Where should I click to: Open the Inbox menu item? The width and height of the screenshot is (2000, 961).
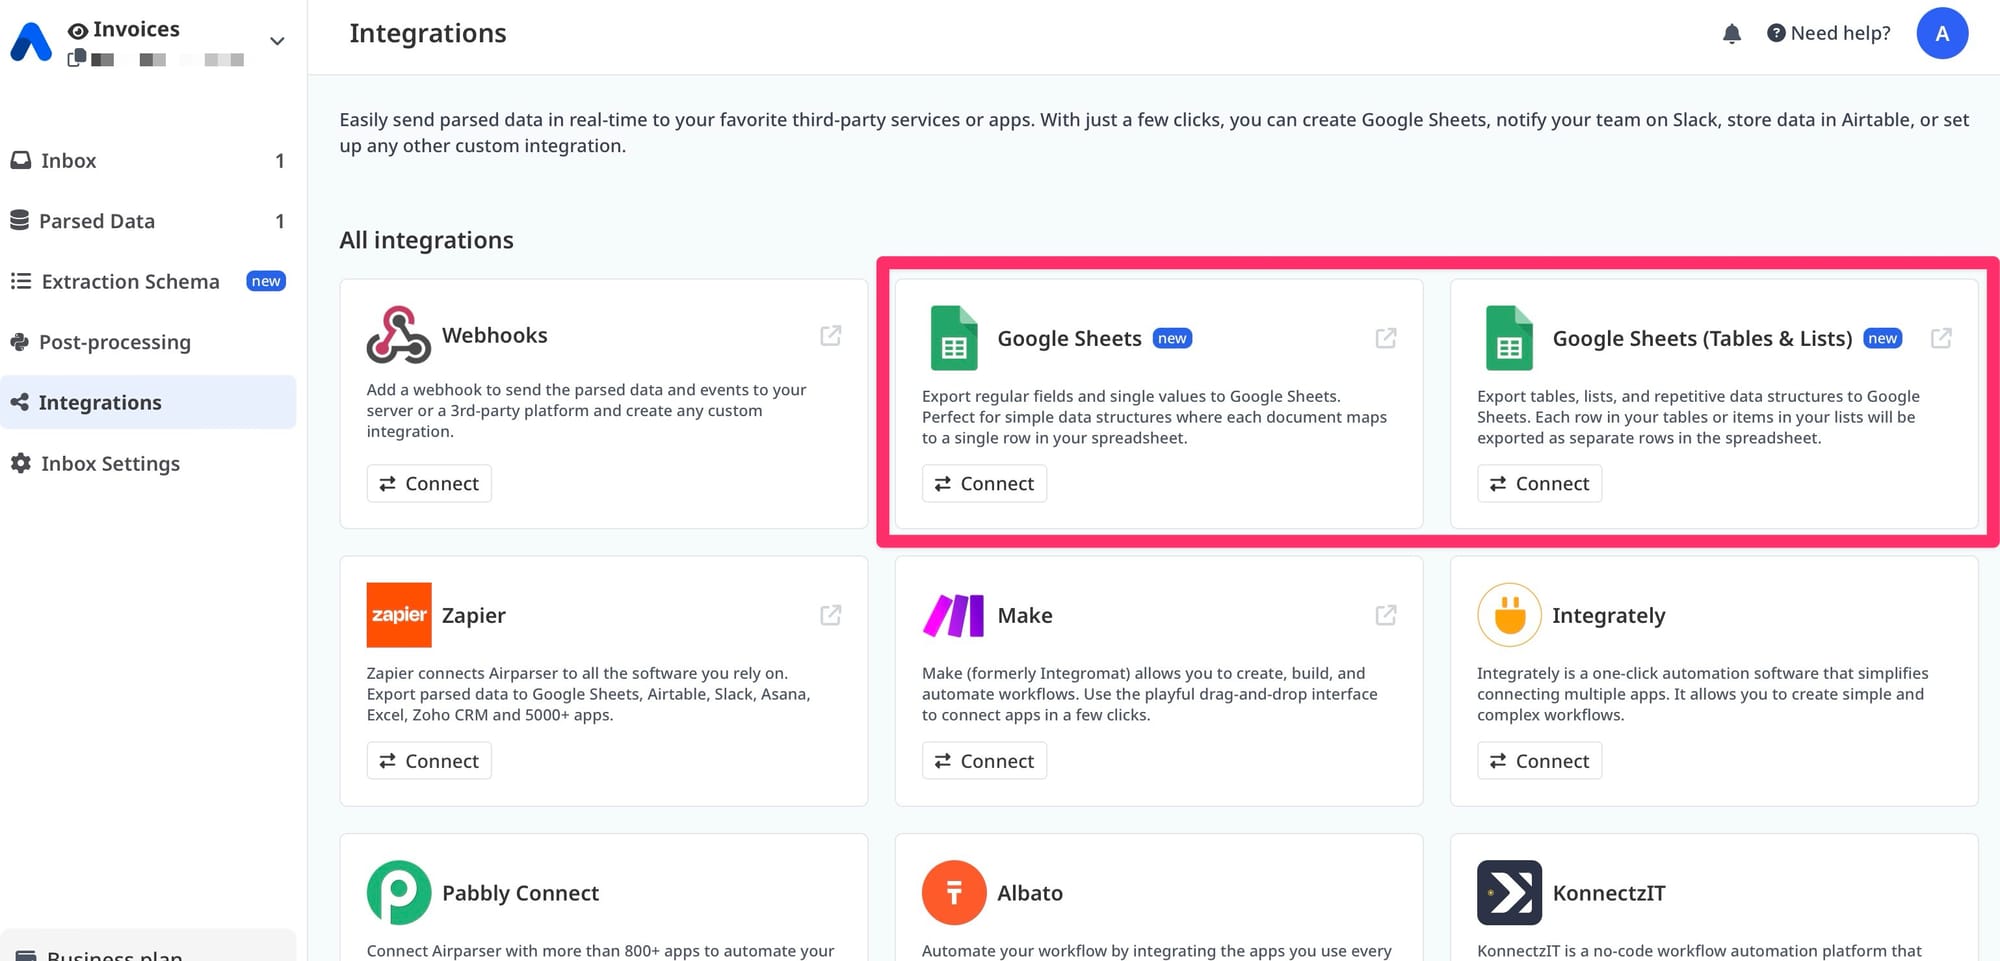point(68,161)
